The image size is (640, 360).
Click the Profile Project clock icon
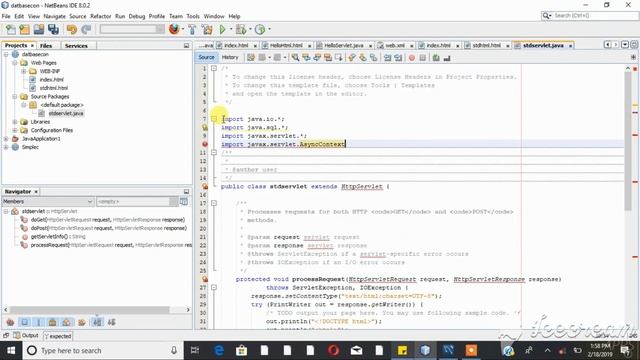tap(260, 29)
